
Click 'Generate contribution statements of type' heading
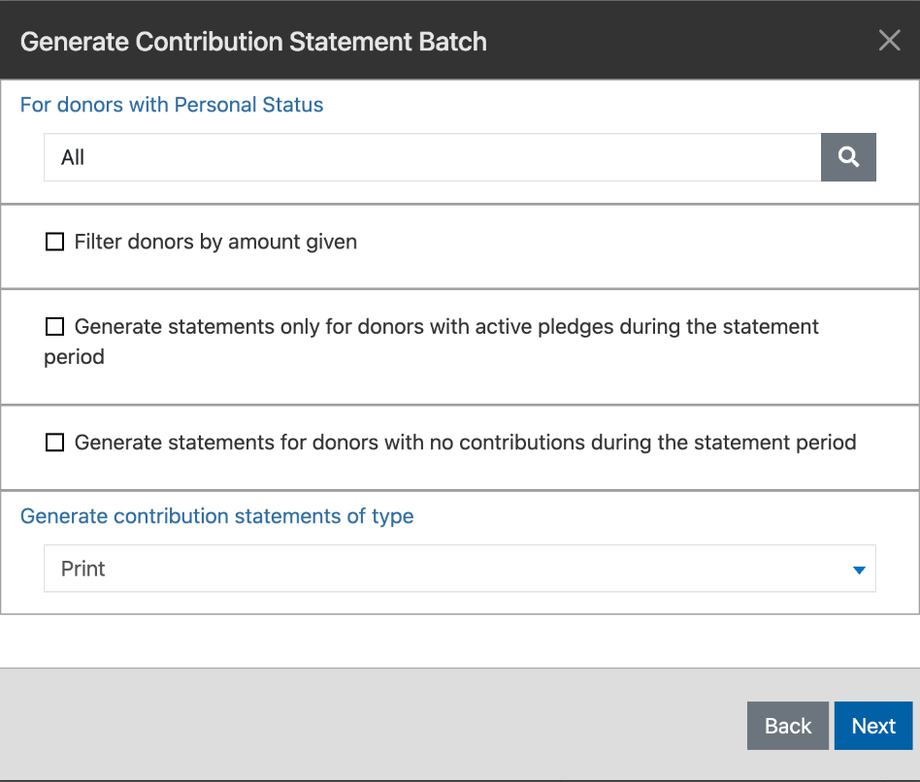[217, 516]
